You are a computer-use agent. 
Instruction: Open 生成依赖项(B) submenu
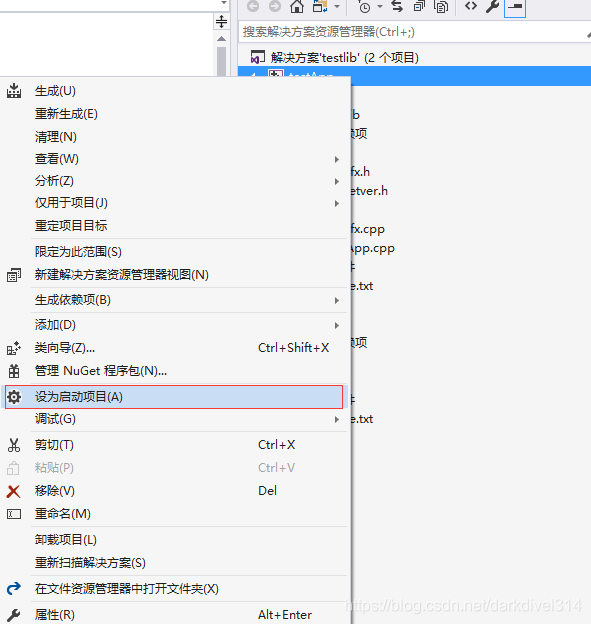pyautogui.click(x=175, y=300)
